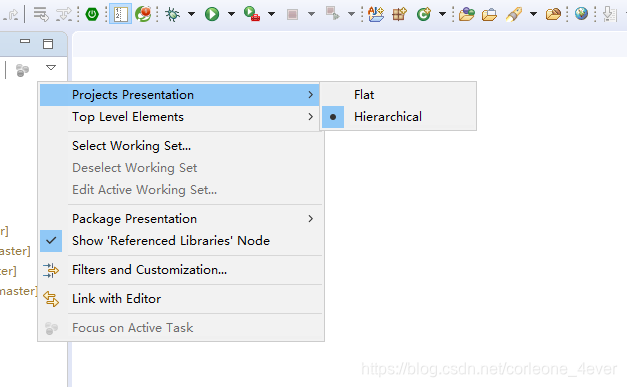Click Deselect Working Set entry

pos(181,168)
